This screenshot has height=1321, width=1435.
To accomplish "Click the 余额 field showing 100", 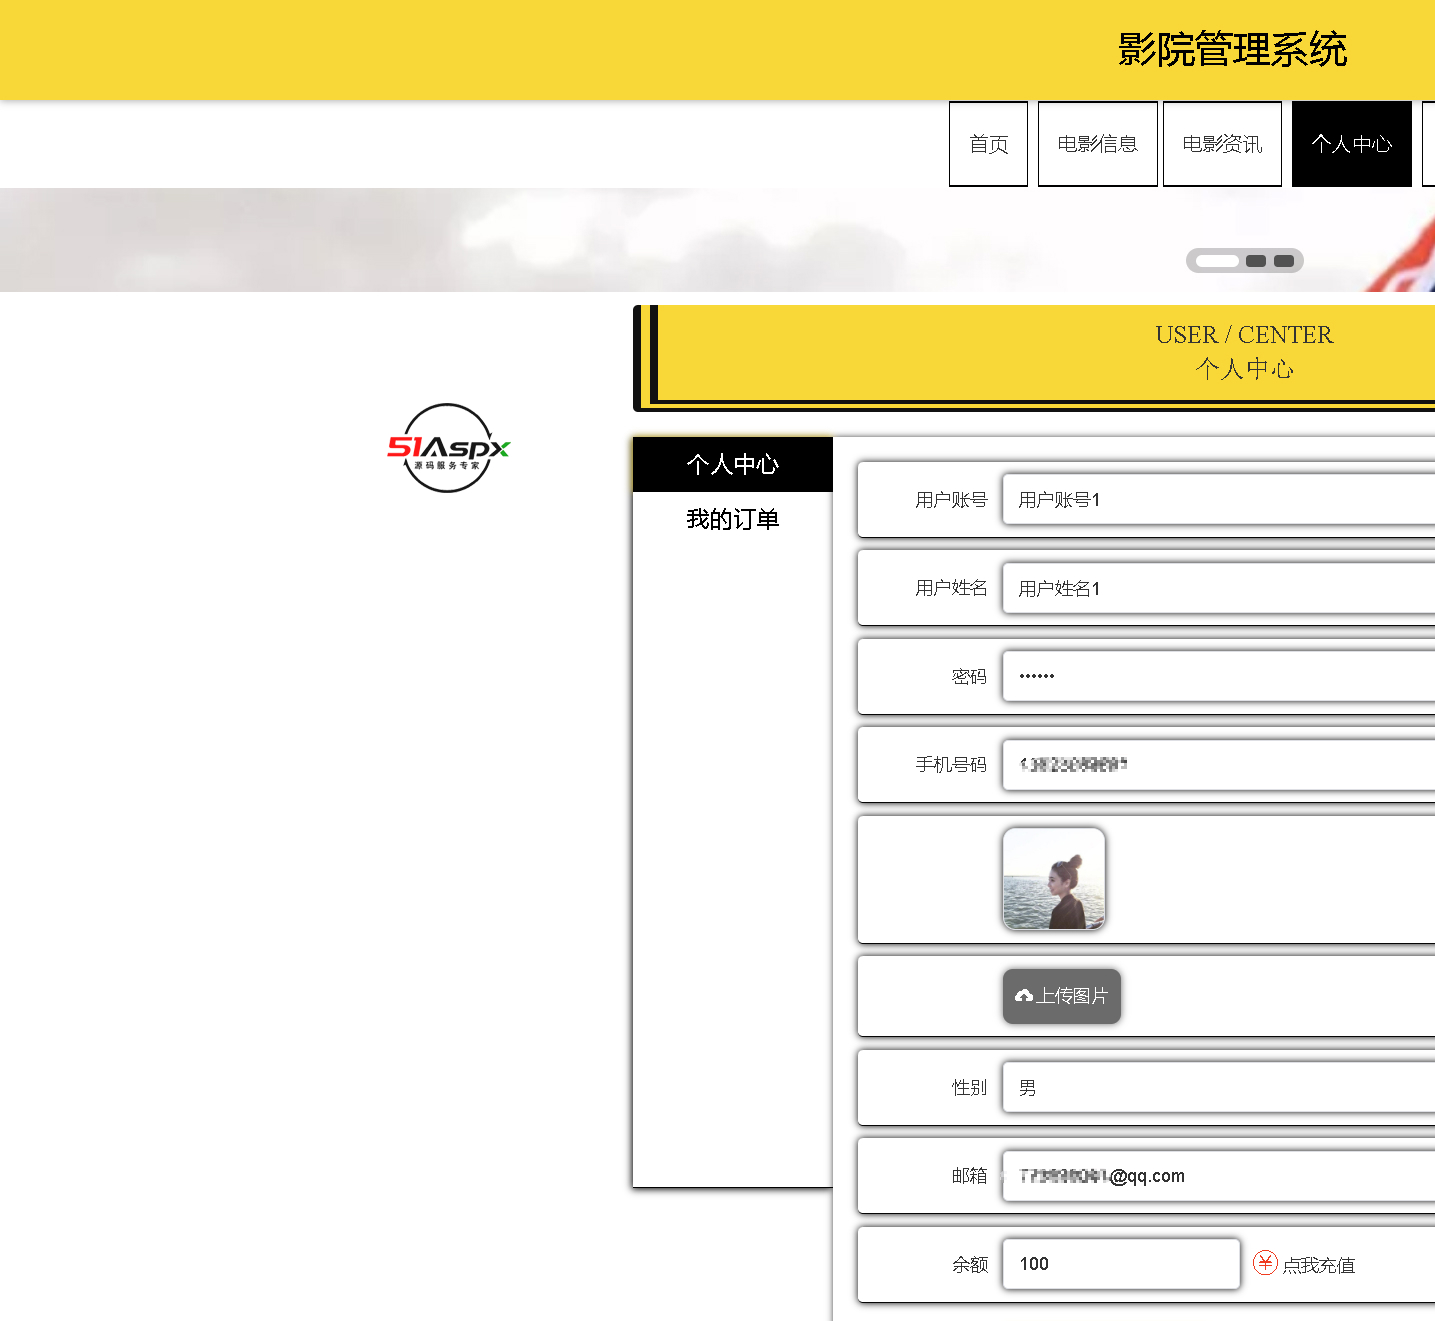I will (x=1120, y=1264).
